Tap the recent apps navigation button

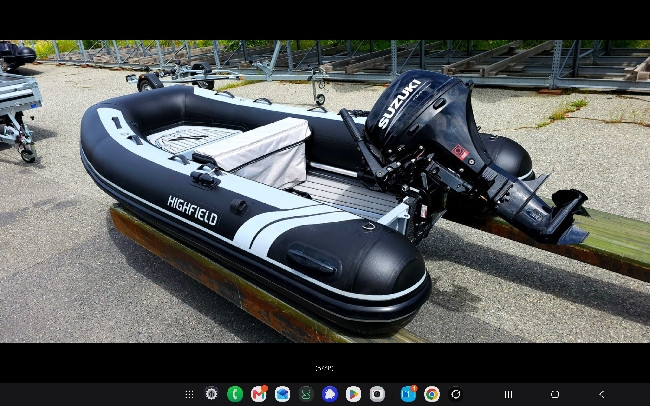tap(508, 394)
